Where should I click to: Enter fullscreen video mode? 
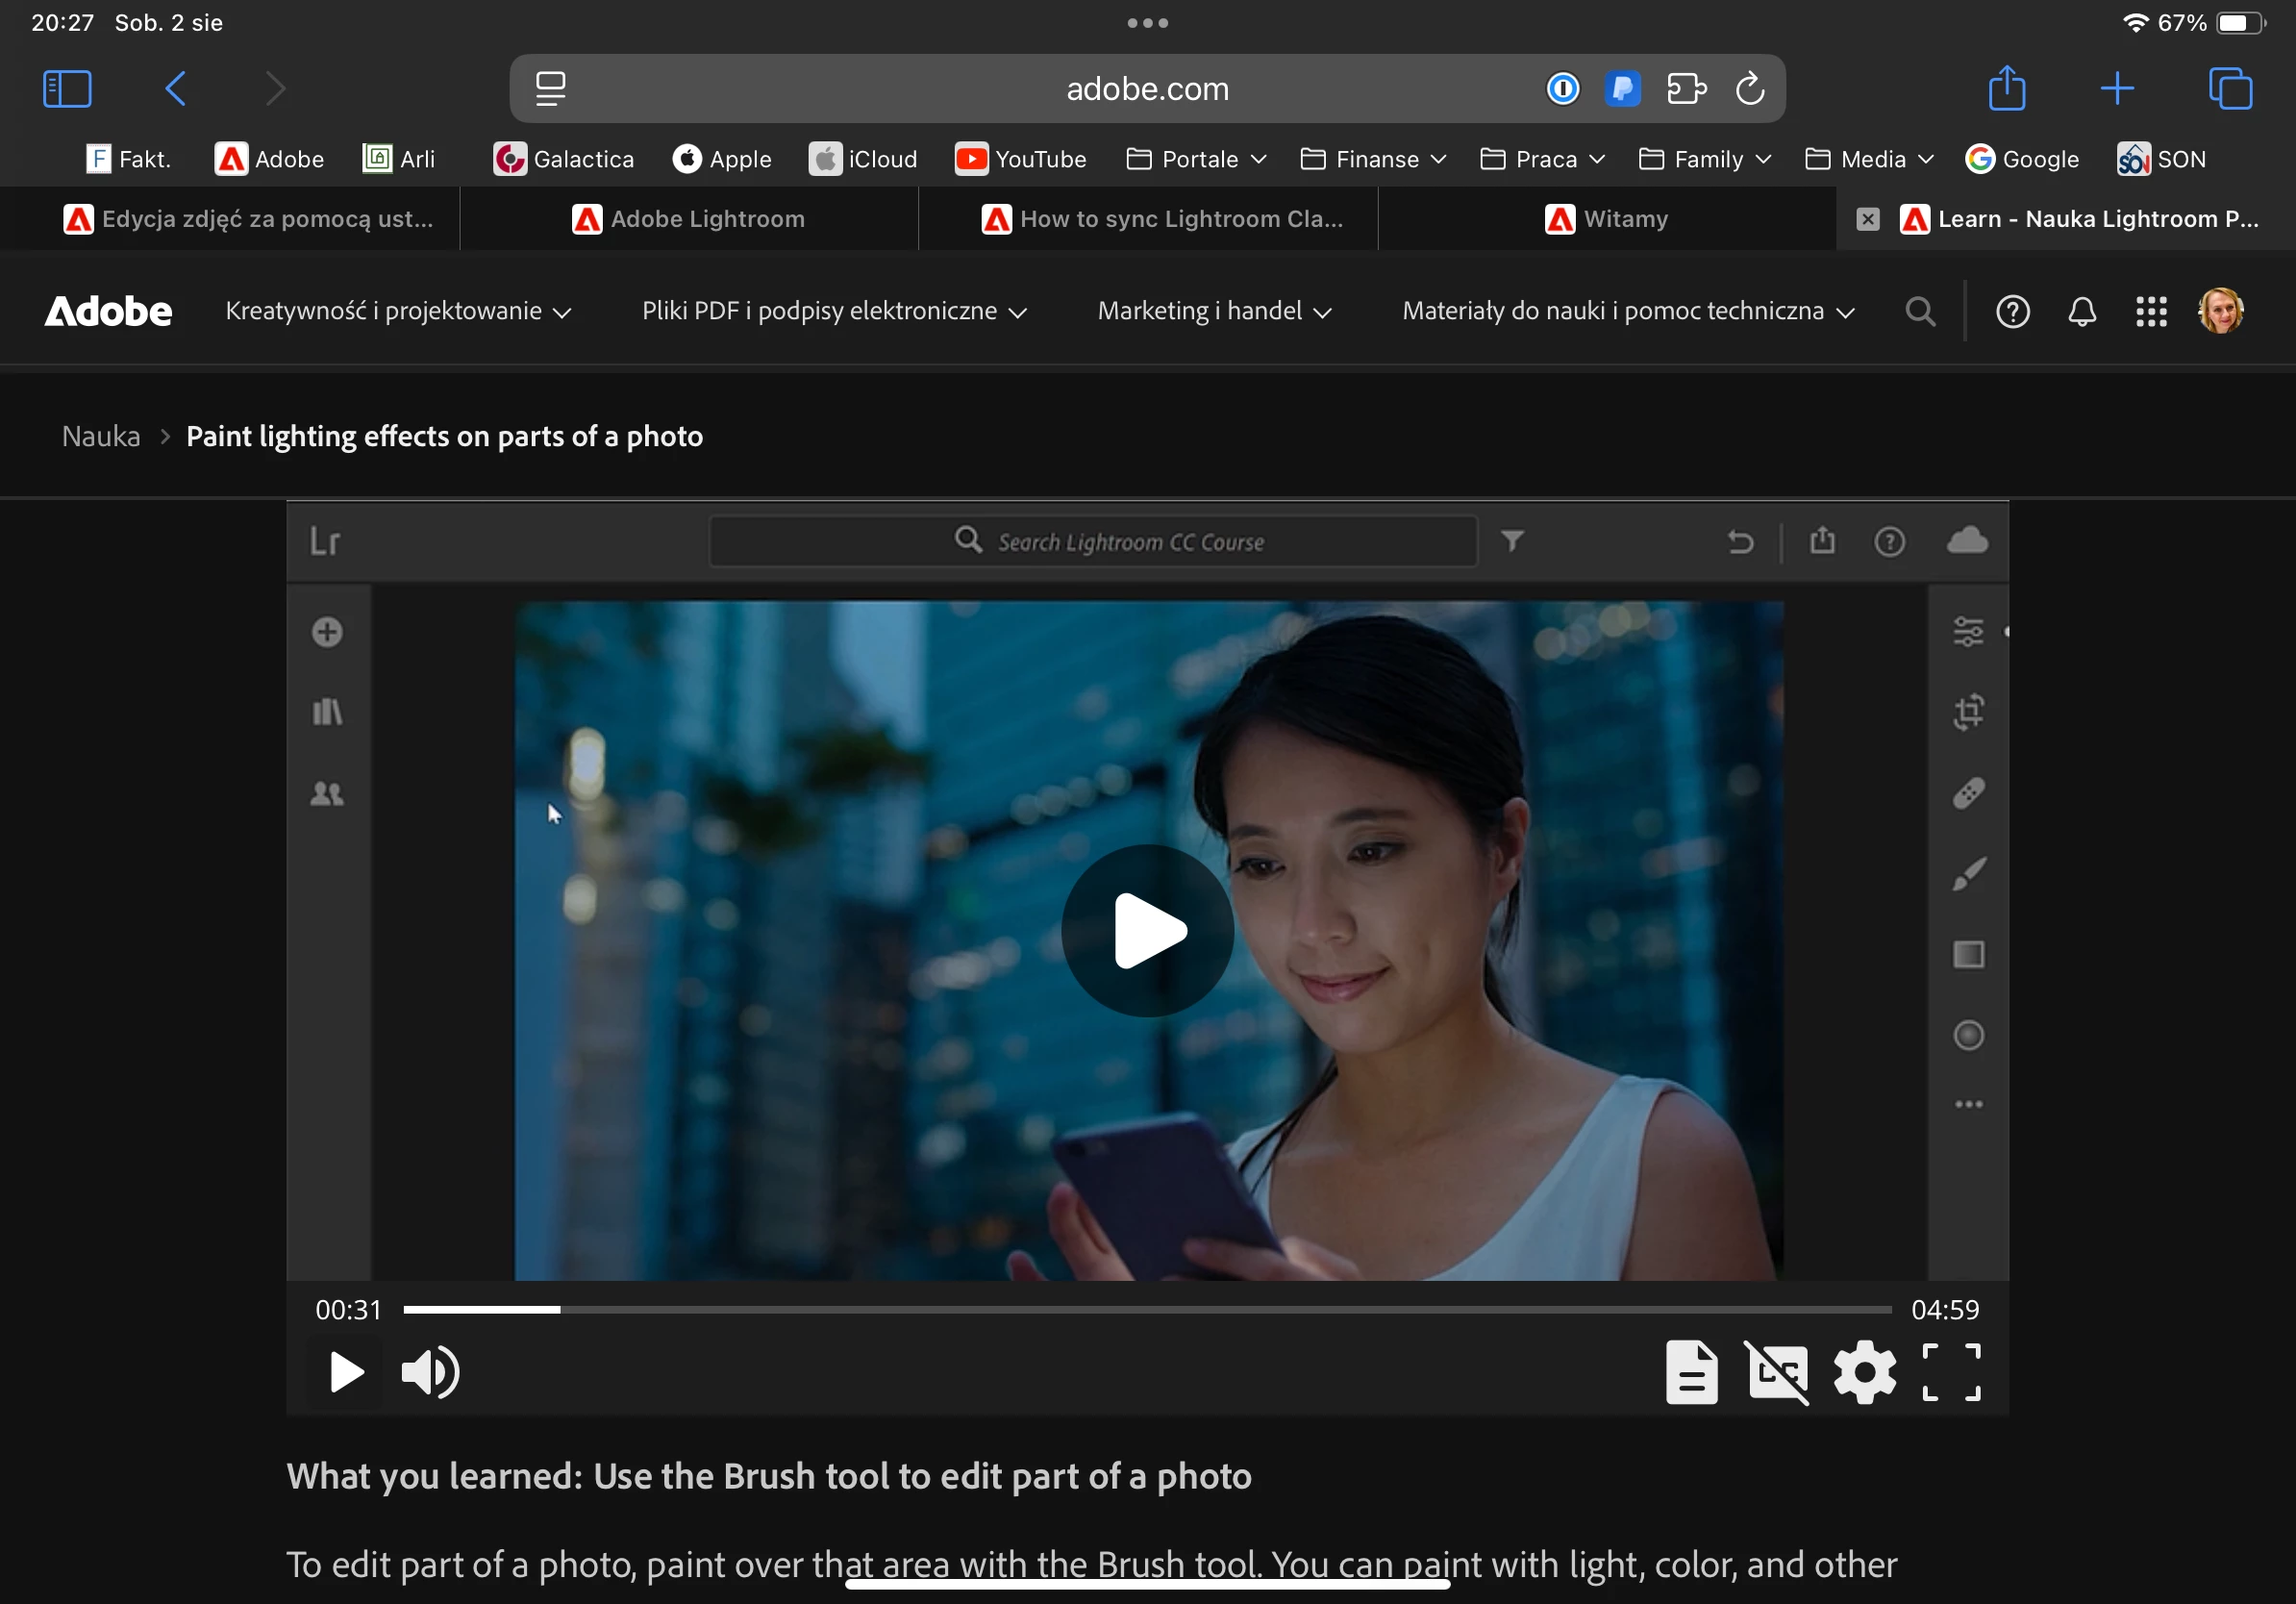(x=1951, y=1372)
